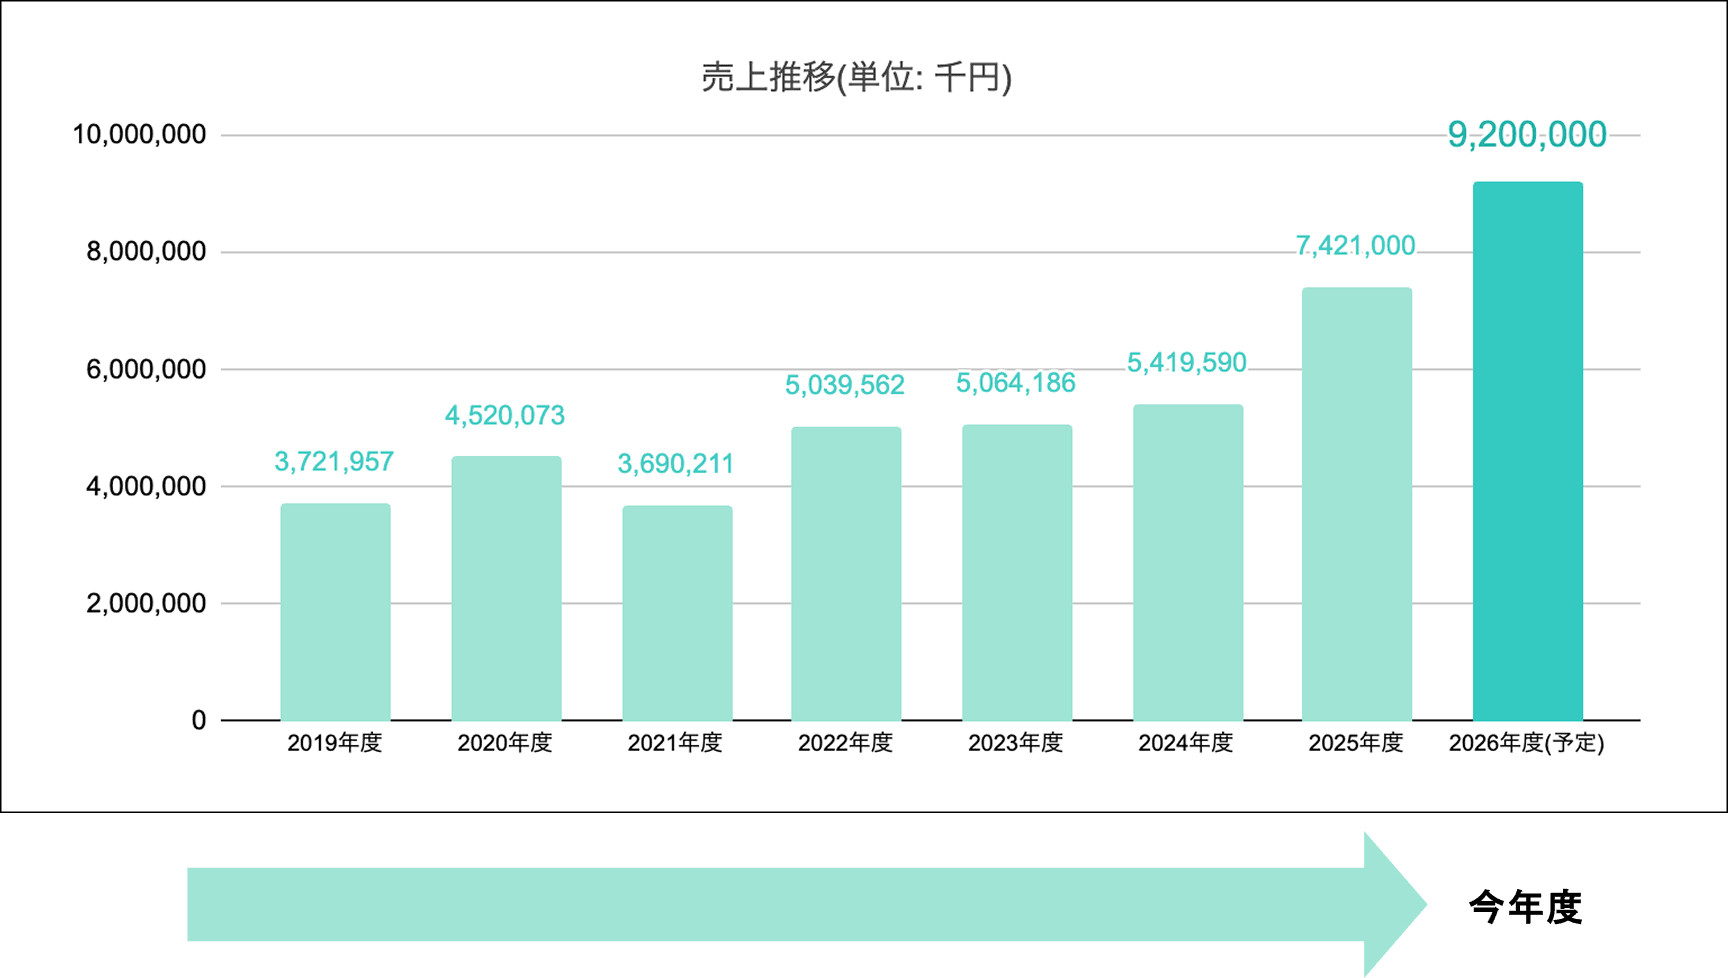Select the 3,690,211 data label
1728x978 pixels.
tap(675, 464)
